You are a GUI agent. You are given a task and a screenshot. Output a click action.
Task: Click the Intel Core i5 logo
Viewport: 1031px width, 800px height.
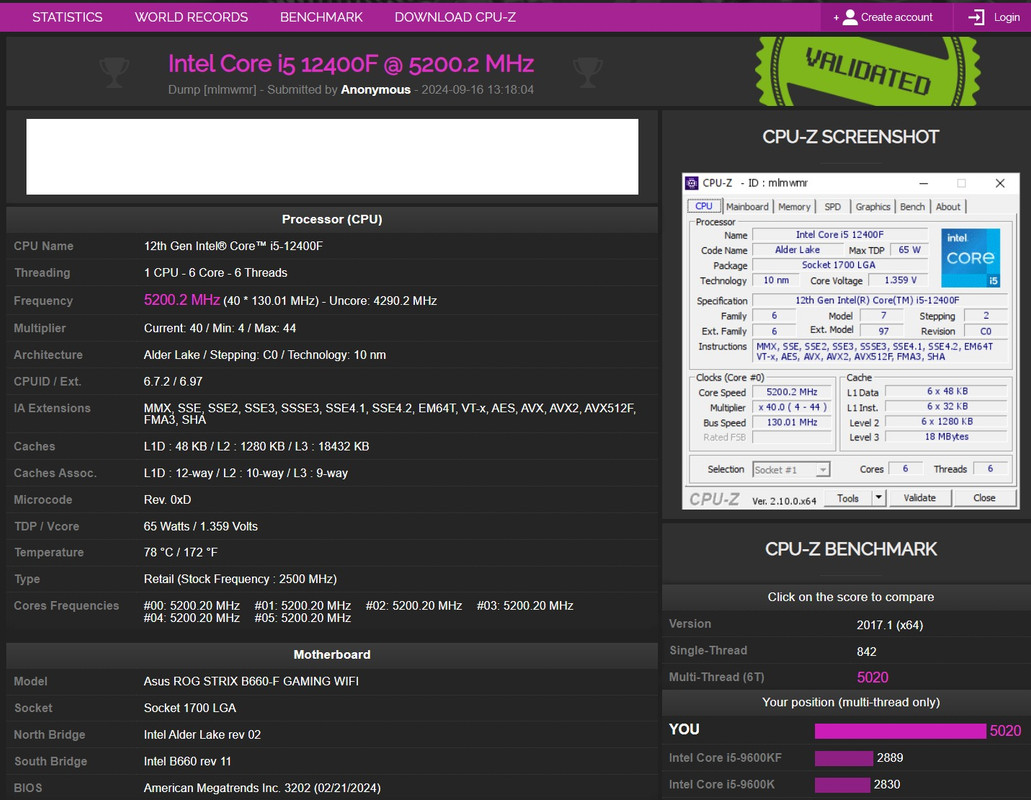971,258
